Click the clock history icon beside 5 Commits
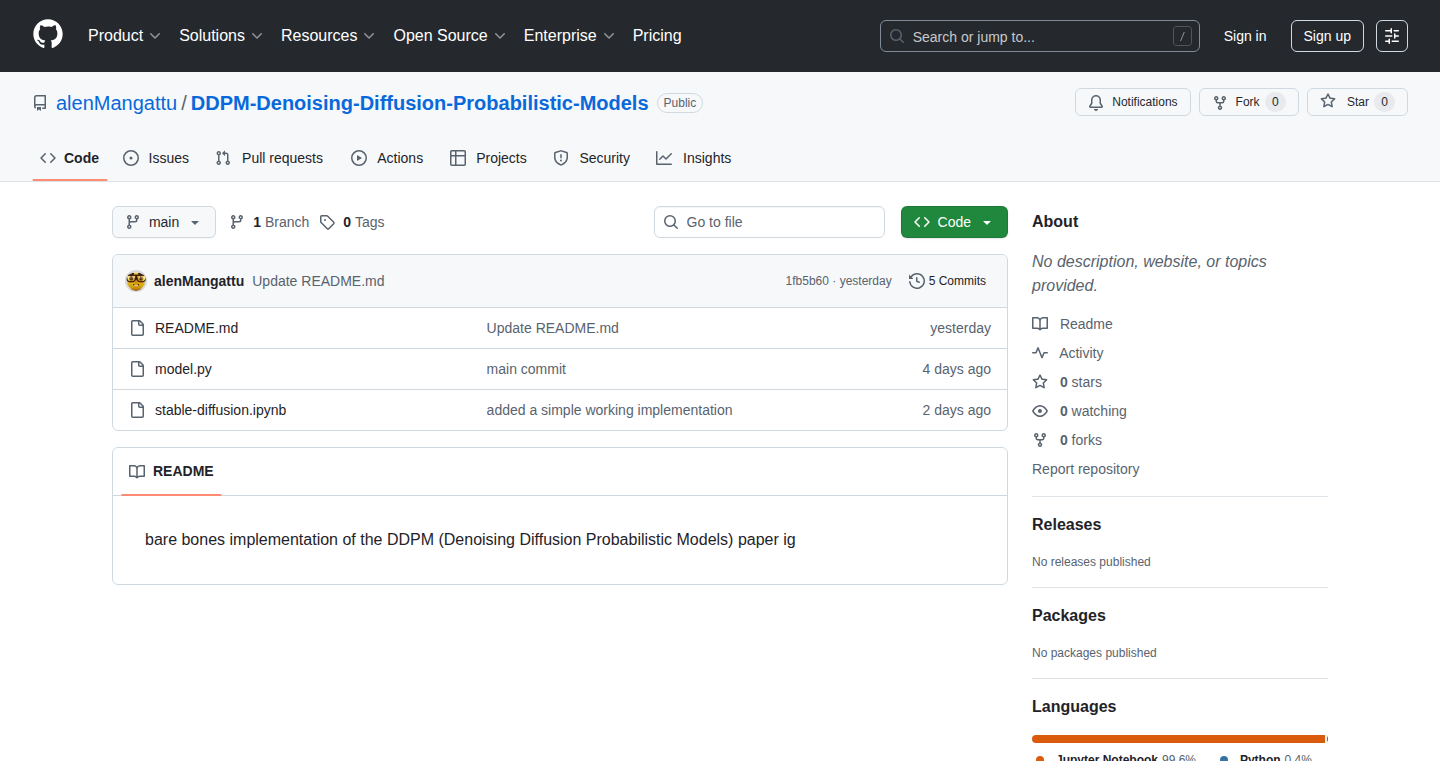 pyautogui.click(x=916, y=281)
